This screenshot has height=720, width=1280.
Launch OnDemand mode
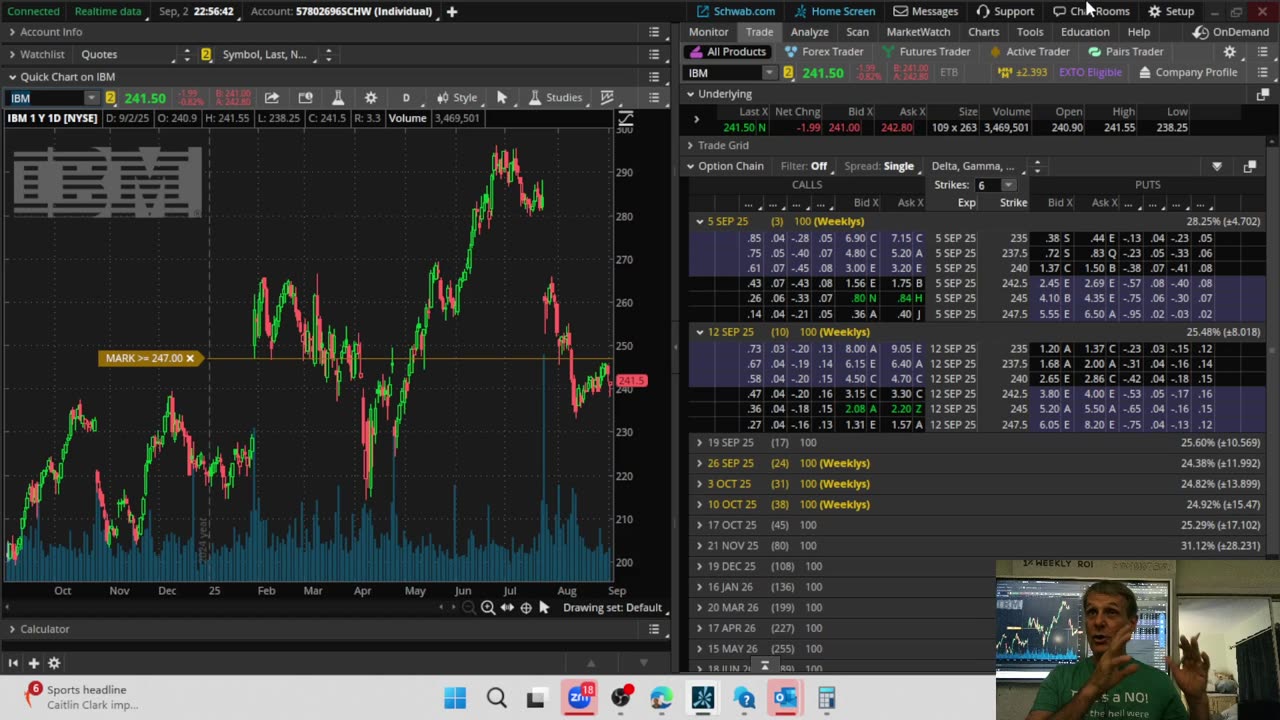point(1231,32)
